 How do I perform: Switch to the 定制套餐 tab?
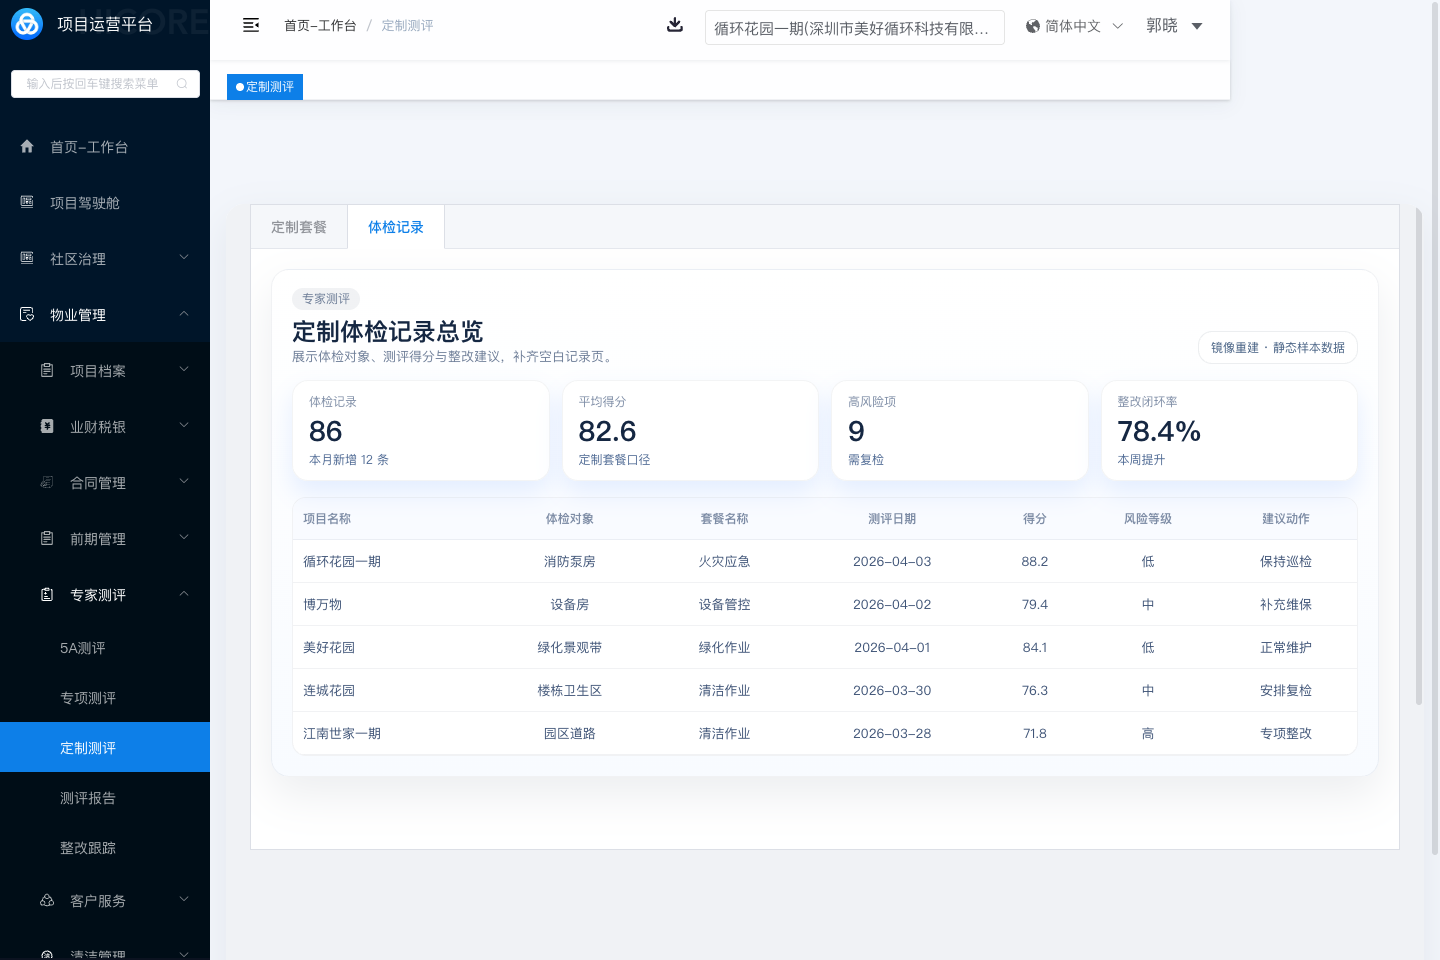click(x=299, y=227)
